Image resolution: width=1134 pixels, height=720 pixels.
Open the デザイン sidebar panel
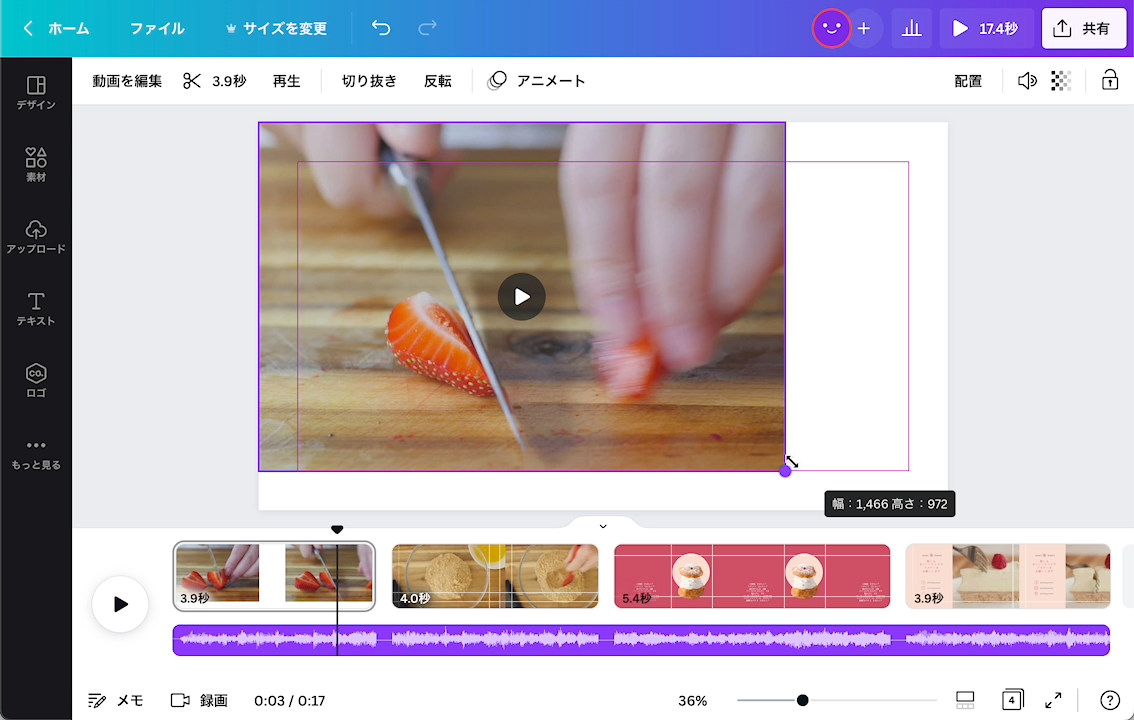point(35,93)
